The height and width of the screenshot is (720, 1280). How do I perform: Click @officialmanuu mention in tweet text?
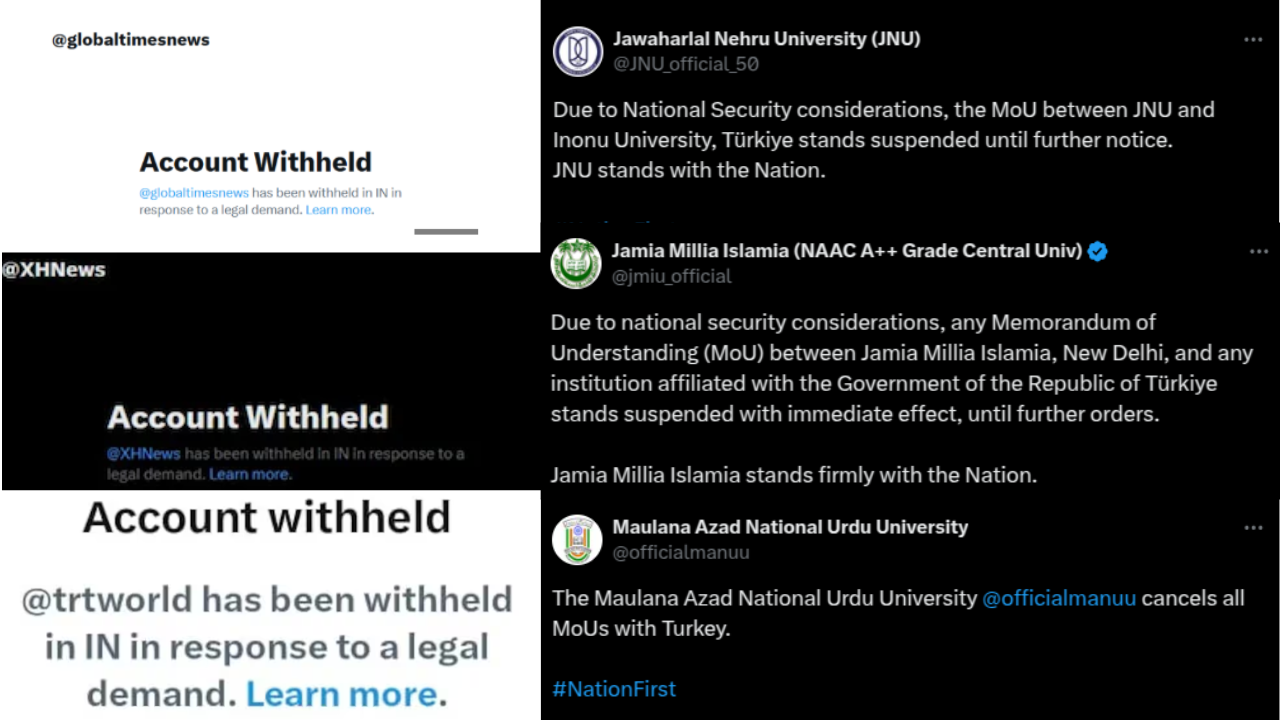click(x=1059, y=598)
